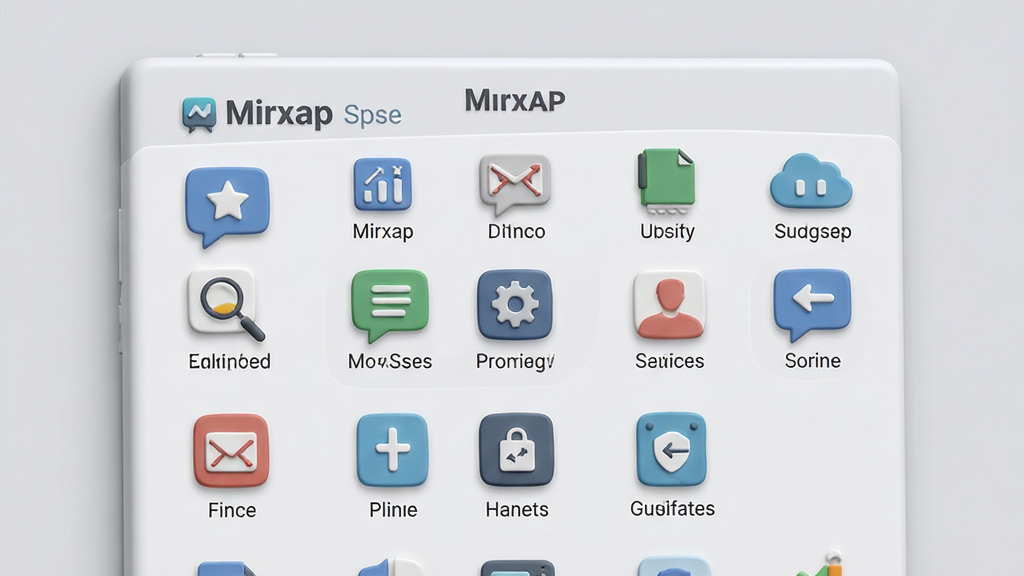The width and height of the screenshot is (1024, 576).
Task: Open the Promiegy gear settings icon
Action: [x=515, y=305]
